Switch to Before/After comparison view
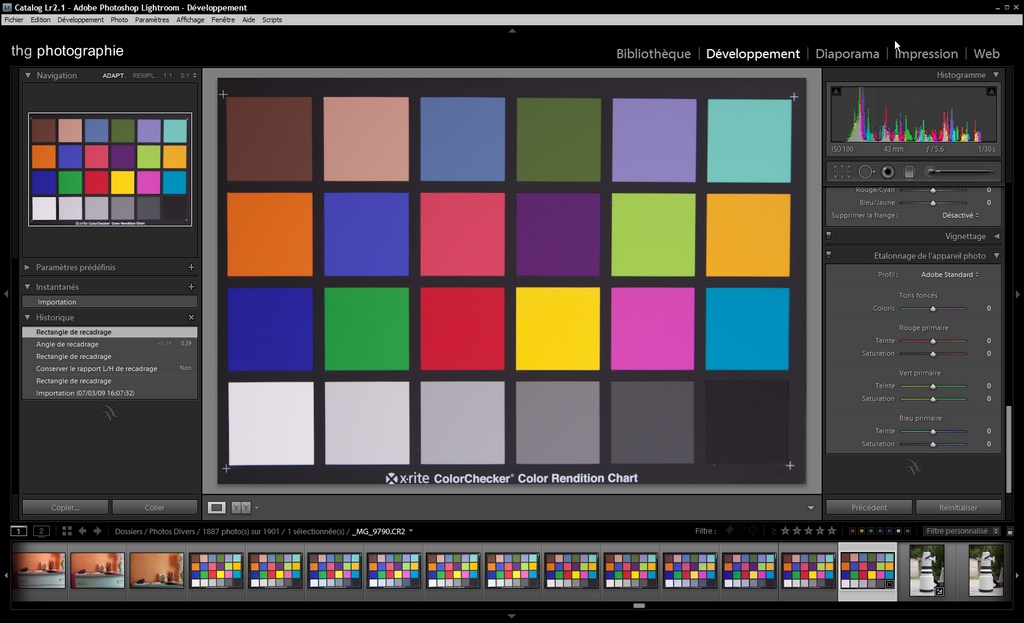Viewport: 1024px width, 623px height. tap(240, 507)
